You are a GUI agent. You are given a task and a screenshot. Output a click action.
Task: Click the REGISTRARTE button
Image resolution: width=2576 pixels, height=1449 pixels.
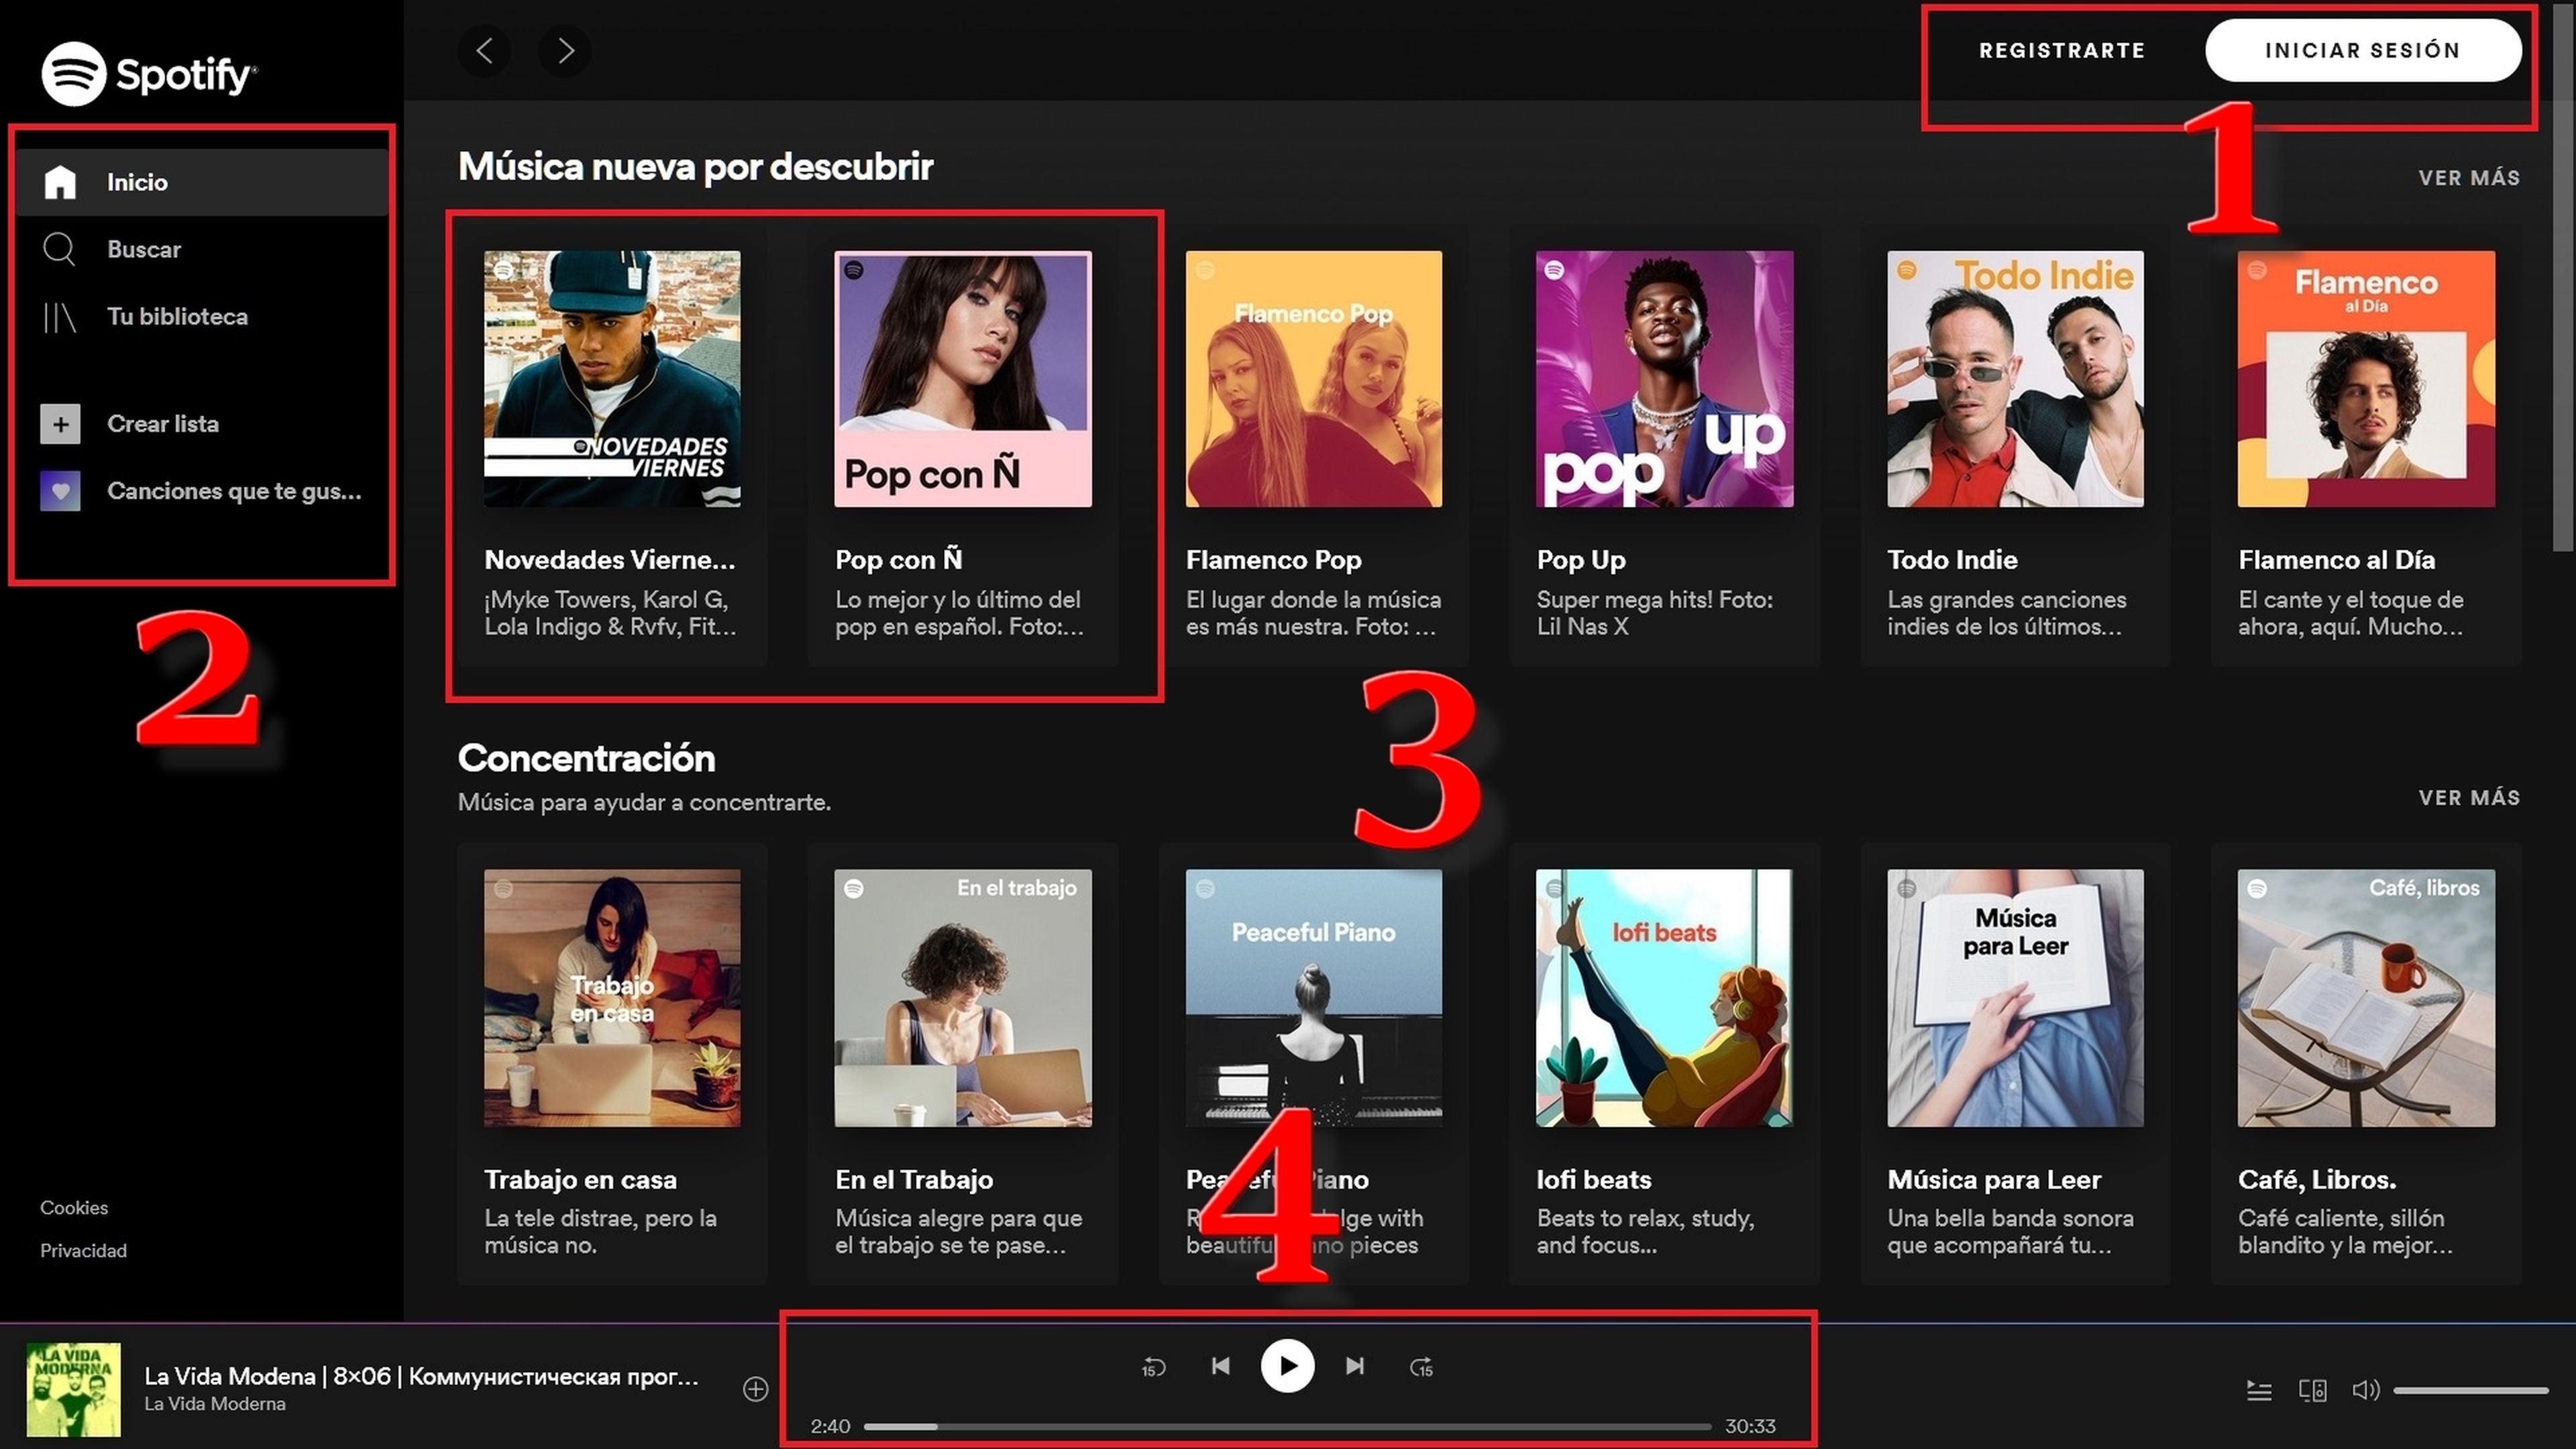2062,50
